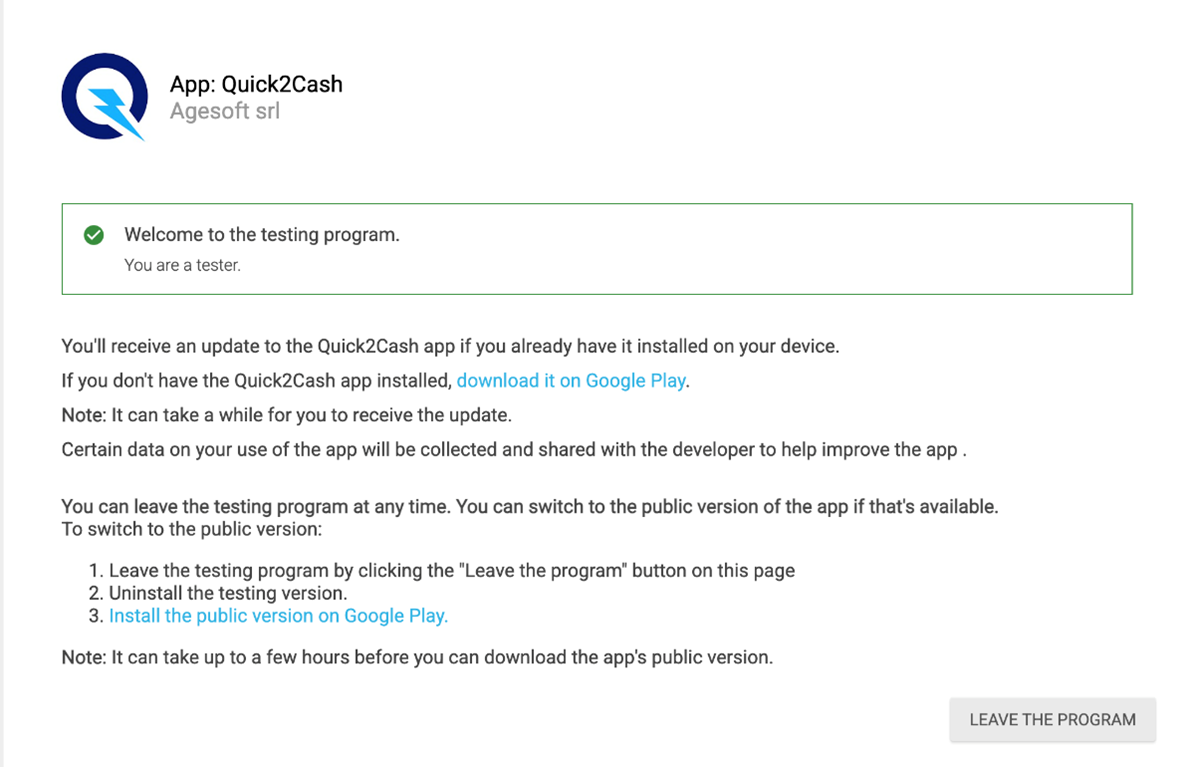The width and height of the screenshot is (1191, 767).
Task: Click the note about receiving the update taking a while
Action: pos(286,415)
